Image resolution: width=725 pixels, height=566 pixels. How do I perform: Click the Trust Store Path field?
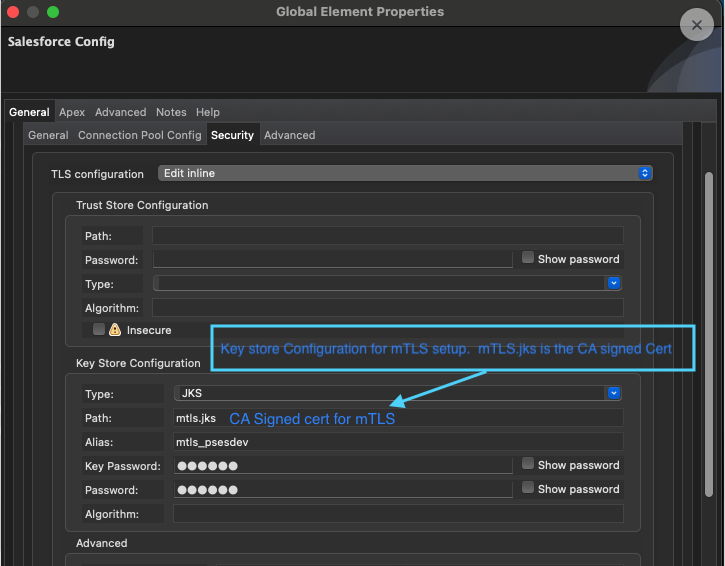[387, 236]
